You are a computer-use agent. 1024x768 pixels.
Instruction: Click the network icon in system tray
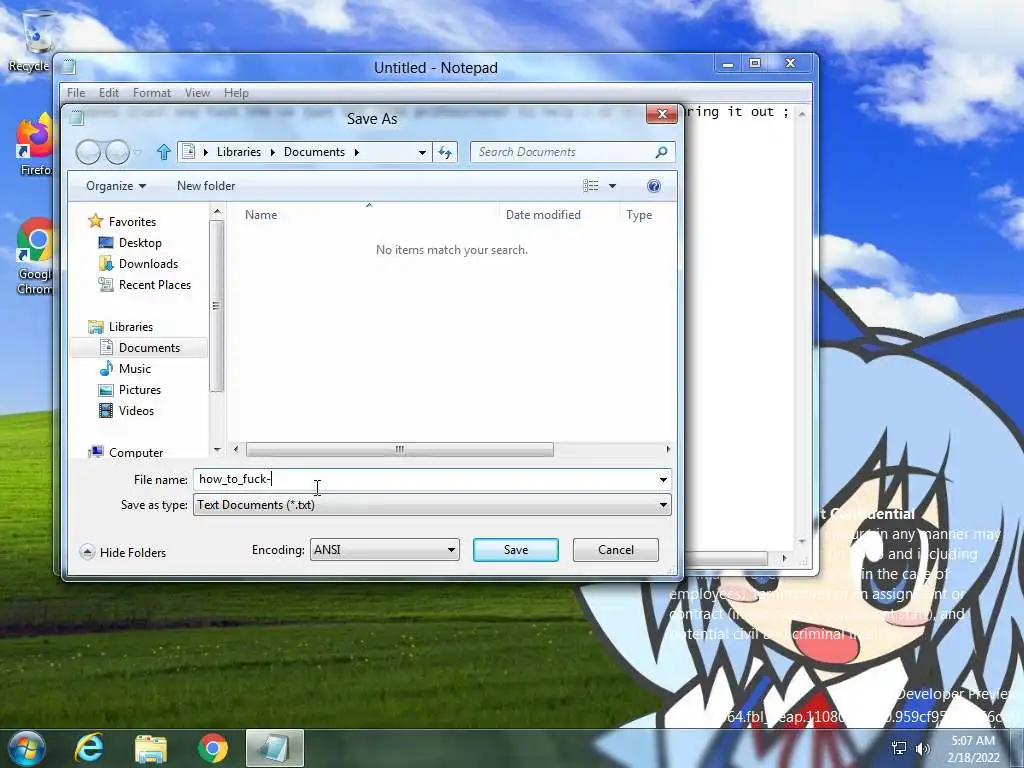(899, 748)
